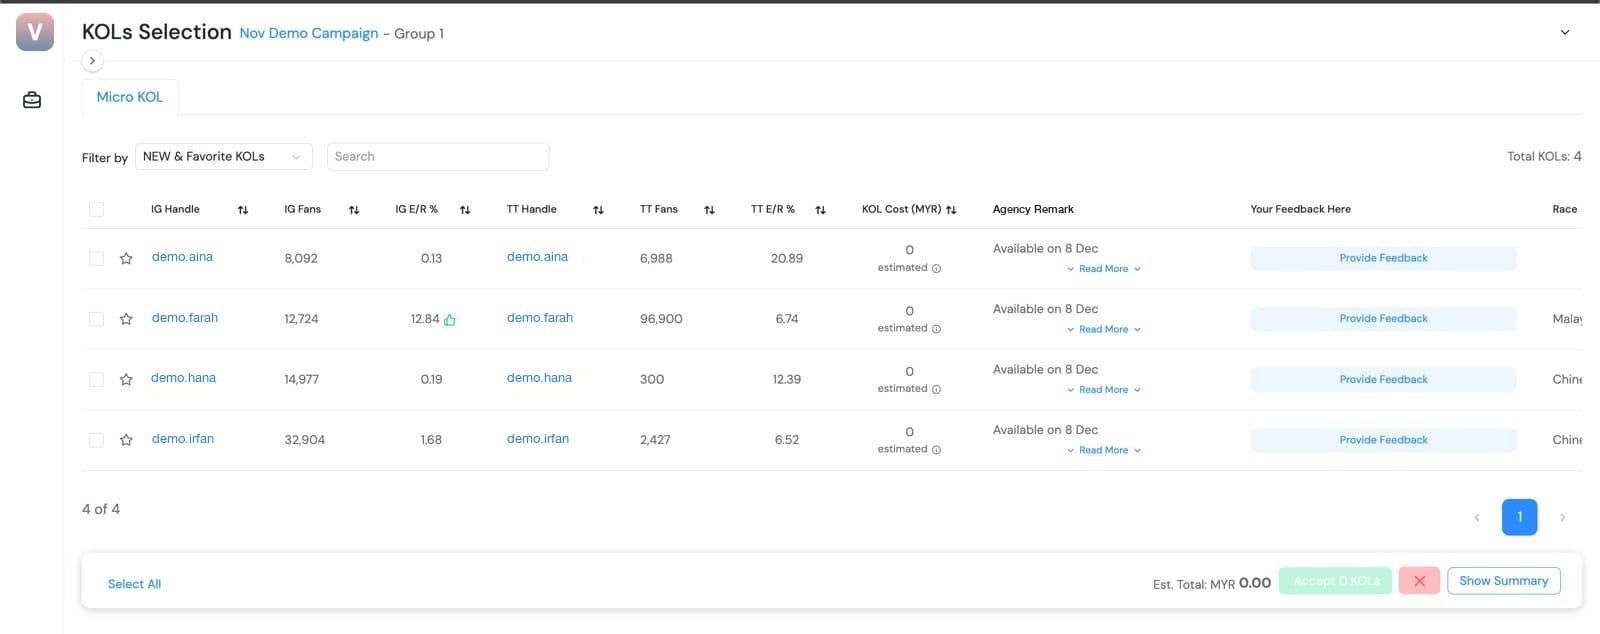Expand Read More for demo.irfan remark

coord(1103,450)
